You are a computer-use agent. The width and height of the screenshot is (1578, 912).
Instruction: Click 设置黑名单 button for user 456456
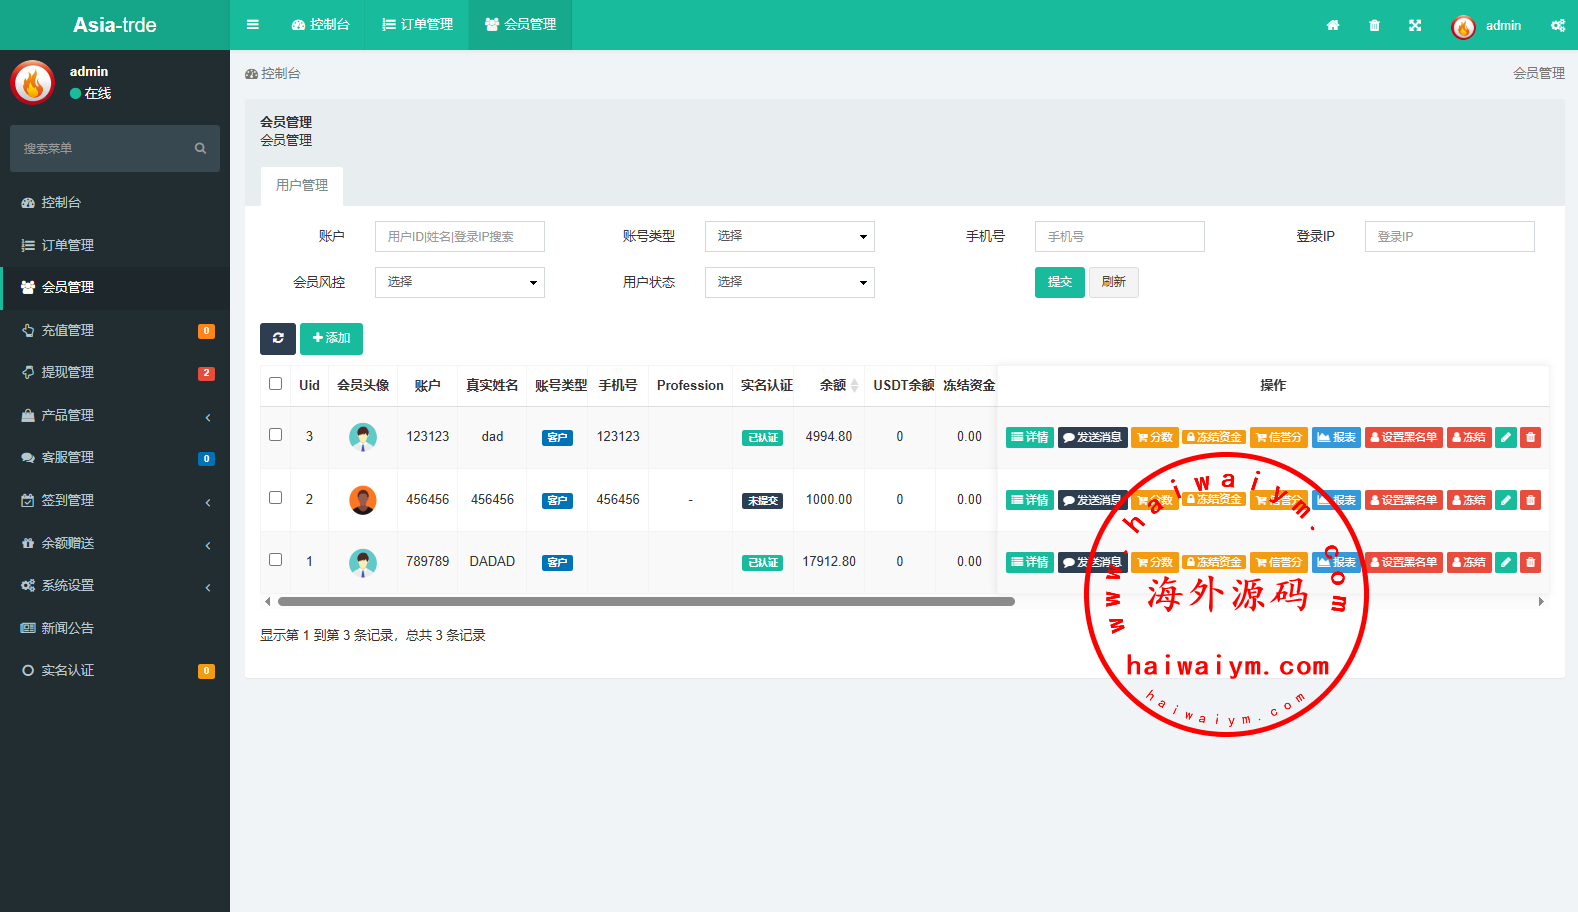[1404, 500]
